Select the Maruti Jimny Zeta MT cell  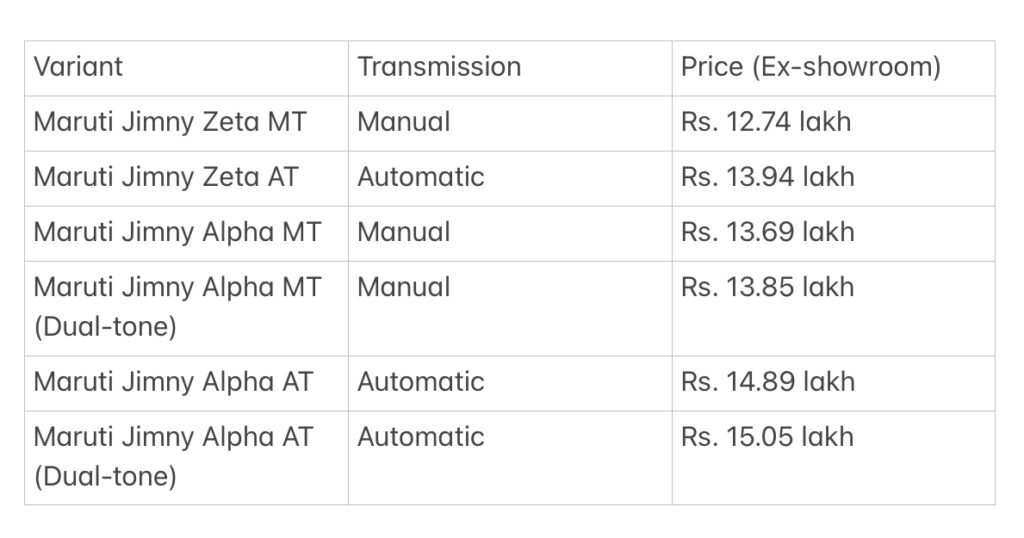click(186, 123)
